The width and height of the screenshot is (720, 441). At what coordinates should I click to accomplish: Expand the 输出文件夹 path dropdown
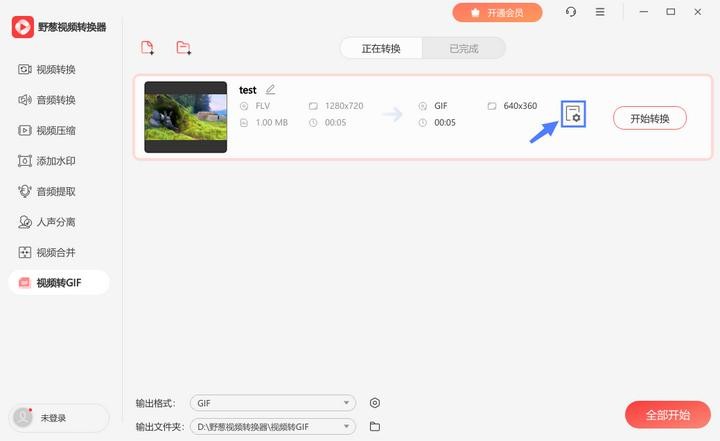(x=274, y=427)
